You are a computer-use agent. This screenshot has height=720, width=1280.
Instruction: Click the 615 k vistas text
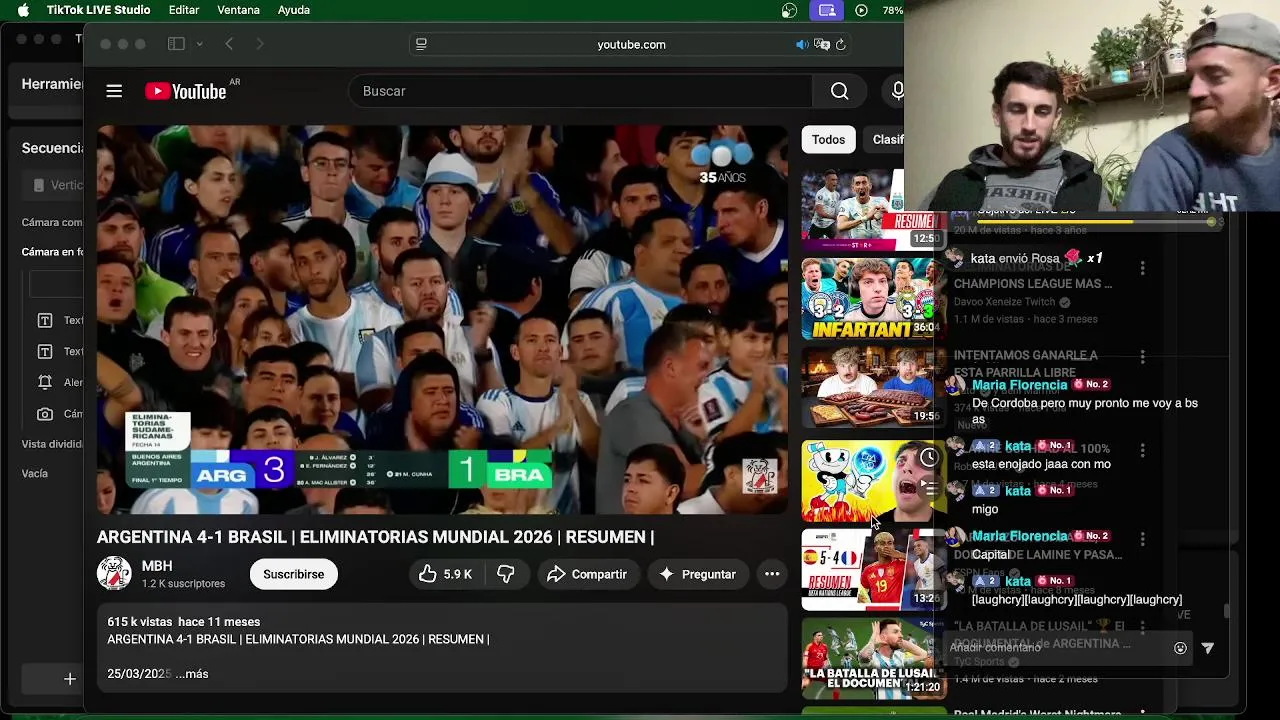point(140,622)
